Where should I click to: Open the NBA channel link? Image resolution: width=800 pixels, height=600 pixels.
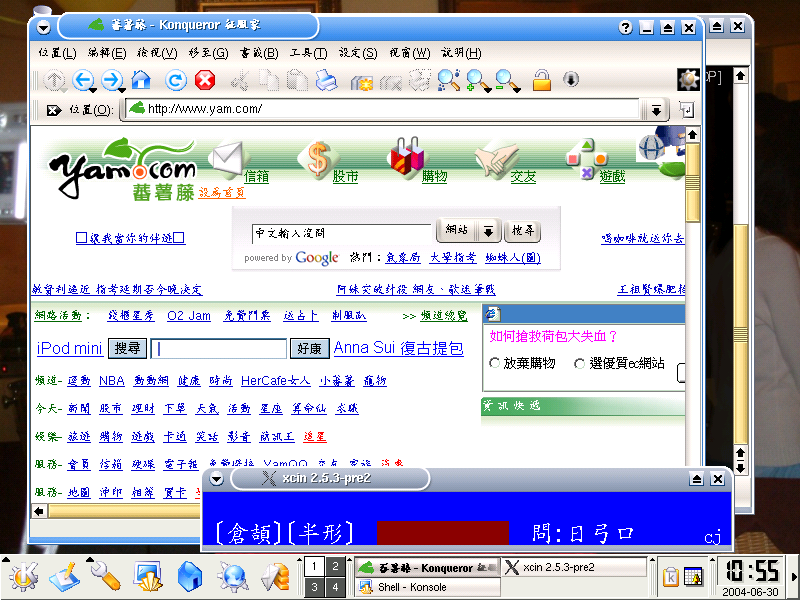click(x=112, y=381)
